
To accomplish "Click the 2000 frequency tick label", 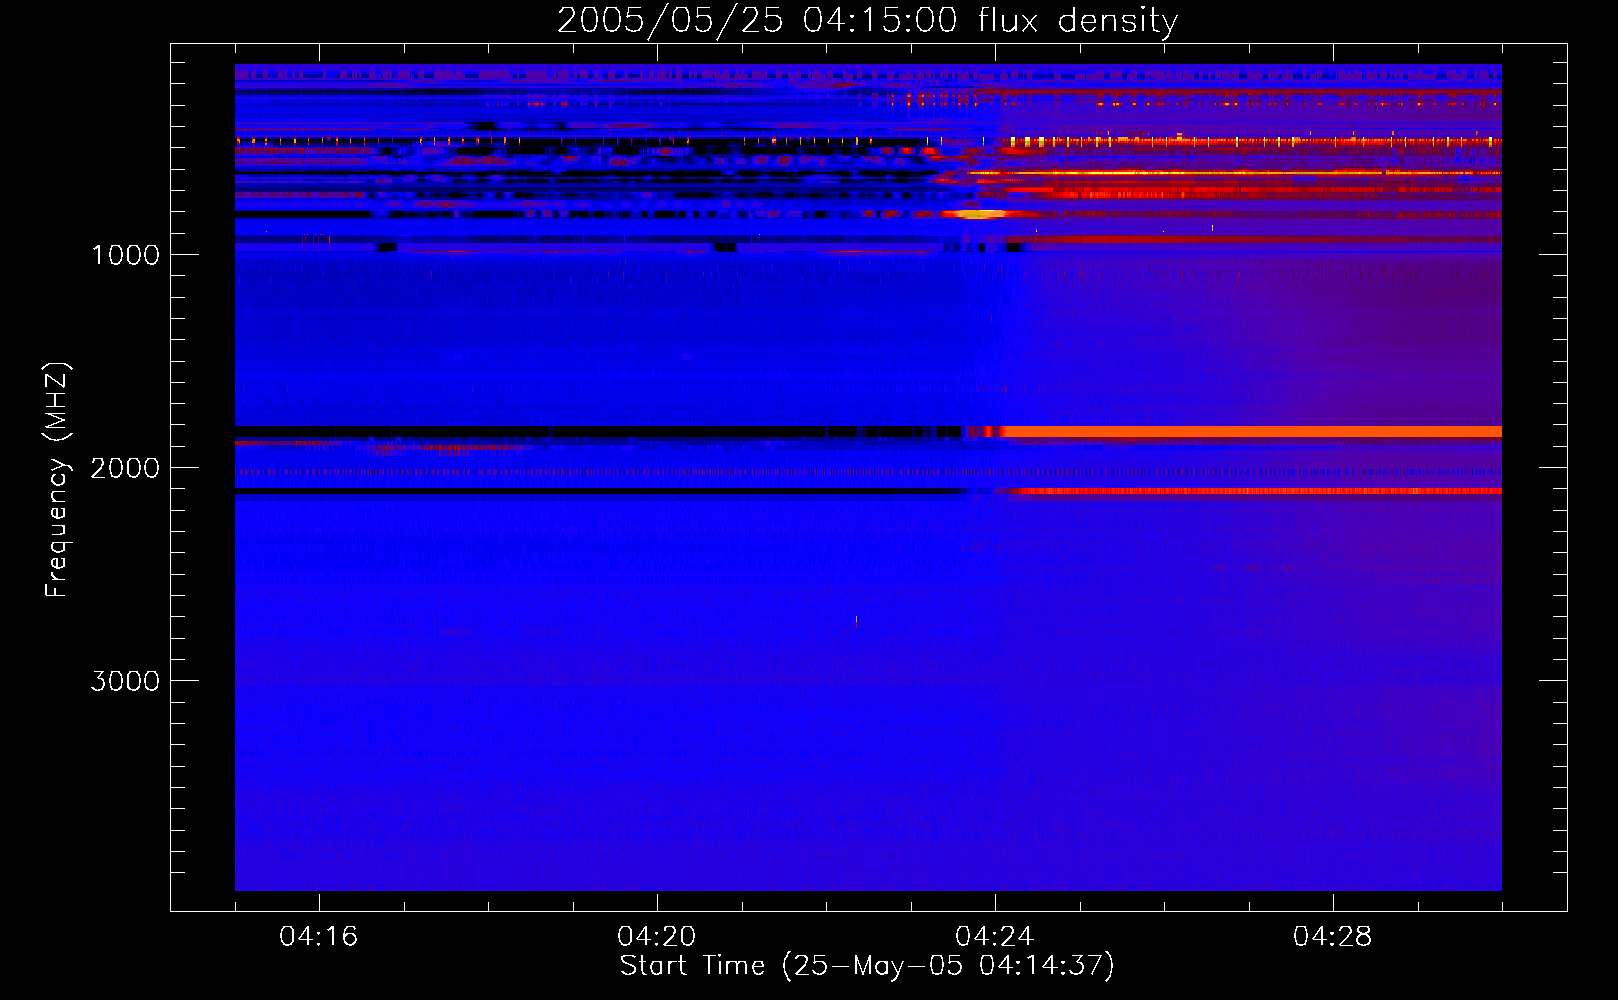I will 125,468.
